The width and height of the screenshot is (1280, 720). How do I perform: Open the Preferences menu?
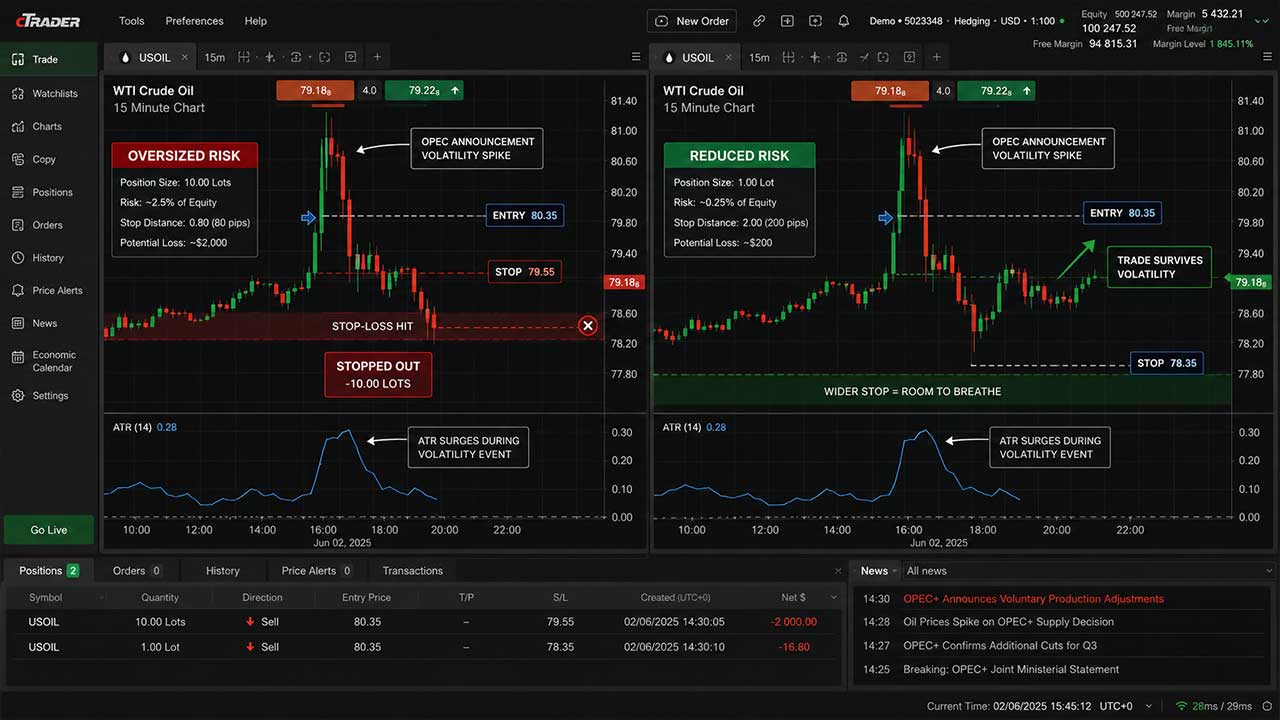[194, 21]
